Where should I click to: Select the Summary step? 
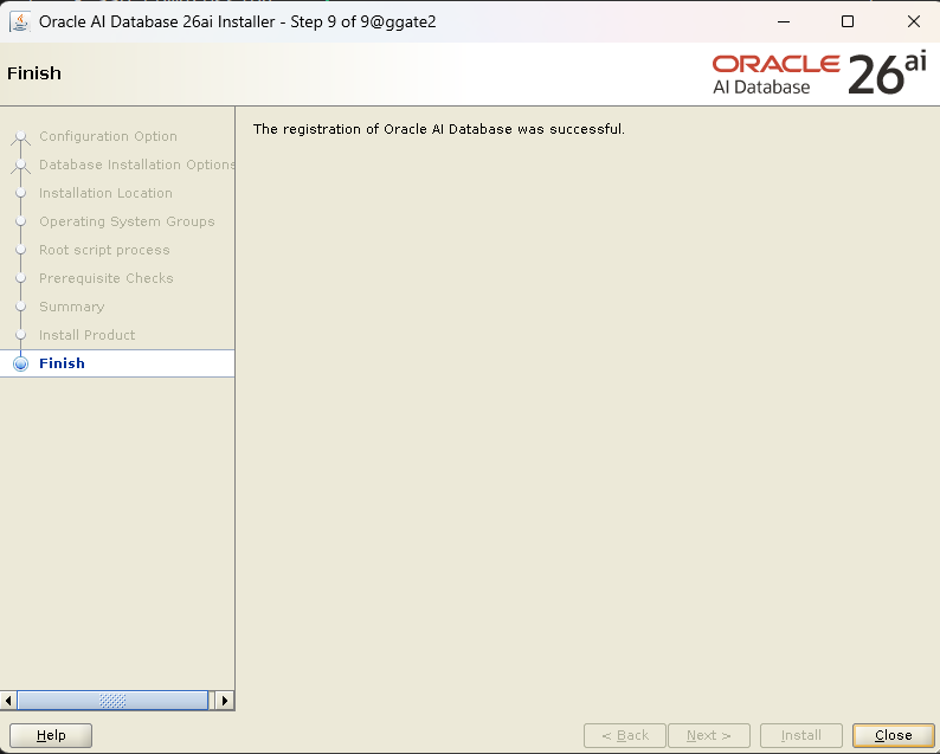pos(72,306)
